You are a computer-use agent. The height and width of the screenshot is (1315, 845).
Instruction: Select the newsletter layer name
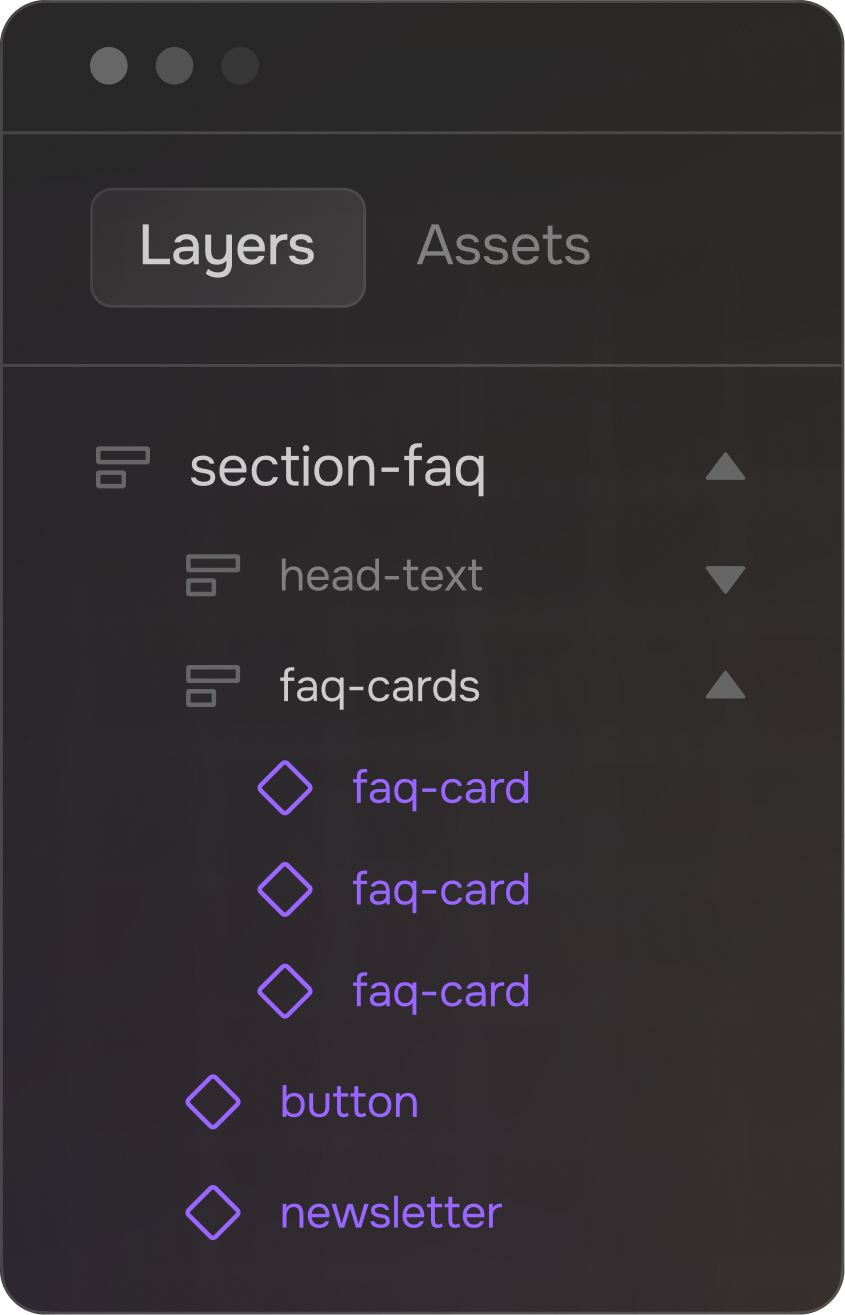(x=391, y=1213)
